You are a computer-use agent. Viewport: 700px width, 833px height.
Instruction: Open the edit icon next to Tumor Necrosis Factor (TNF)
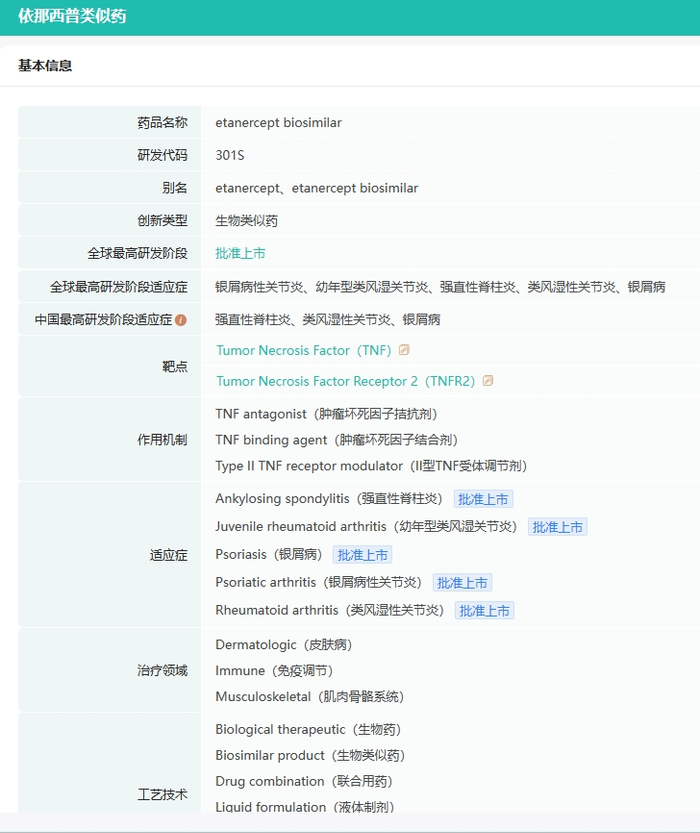[404, 350]
